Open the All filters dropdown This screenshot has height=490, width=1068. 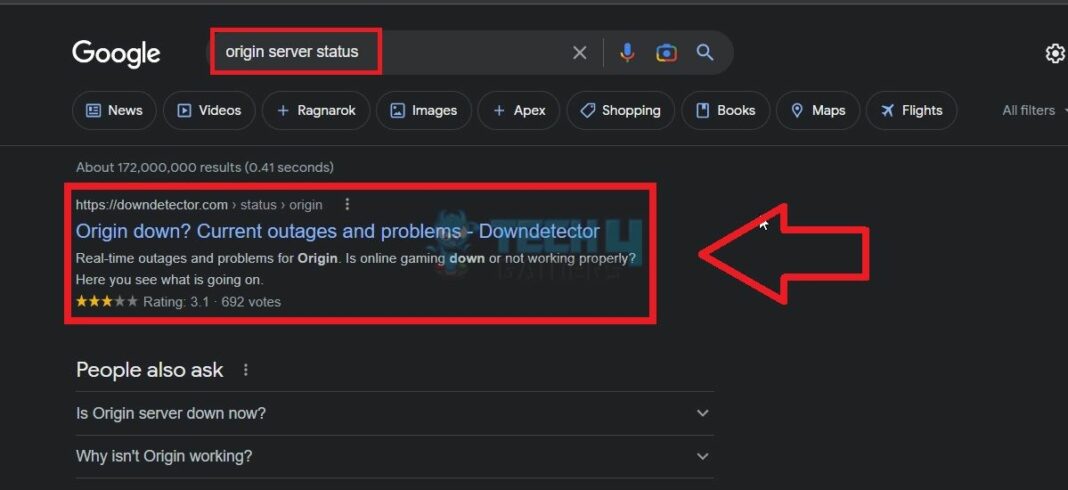pos(1030,110)
